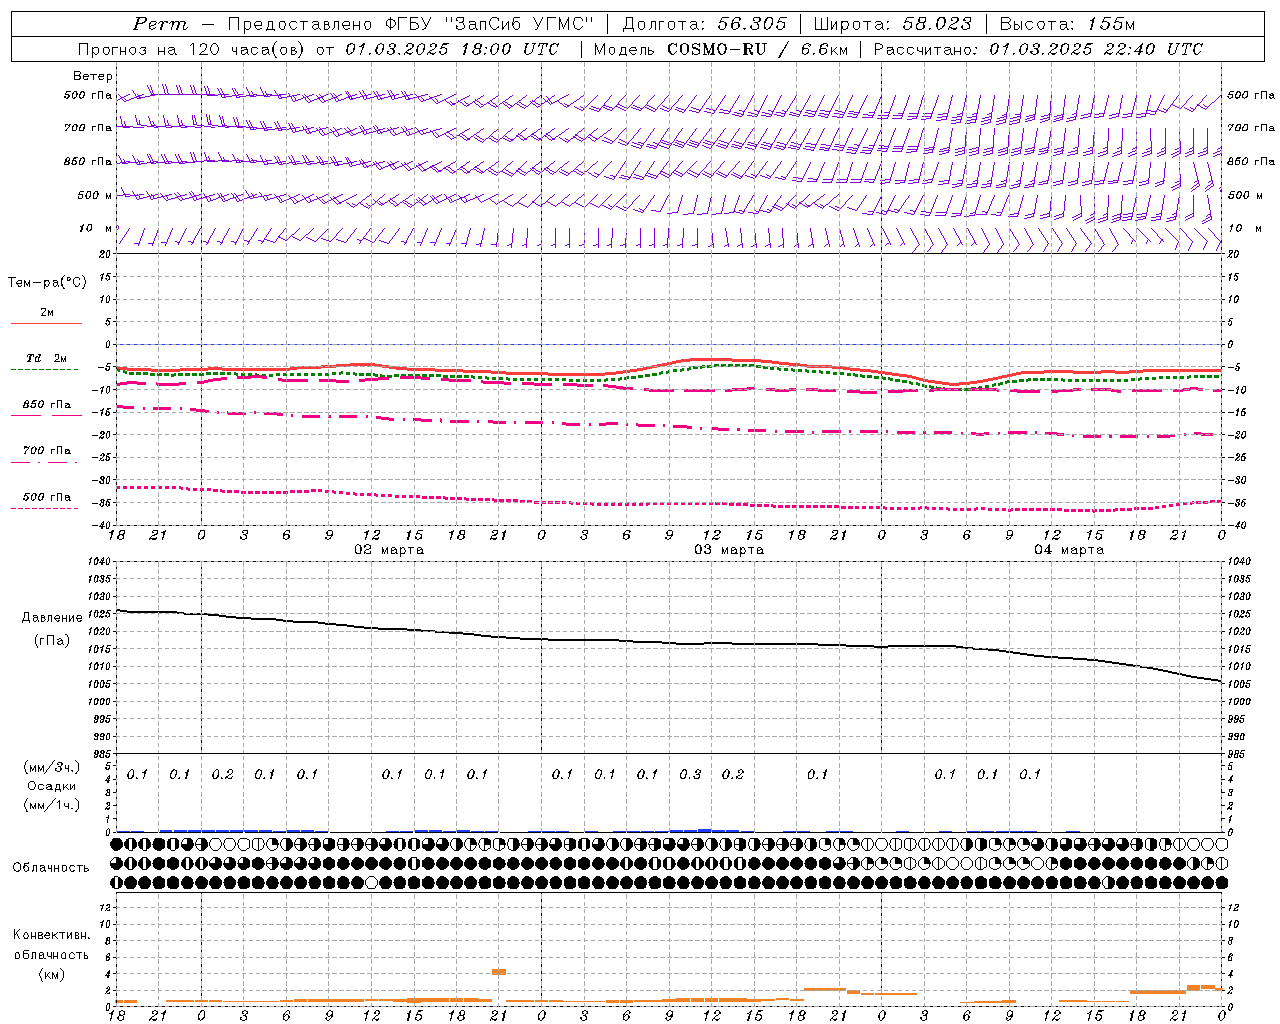Click the "Ветер" wind panel label
Viewport: 1280px width, 1024px height.
click(x=93, y=76)
